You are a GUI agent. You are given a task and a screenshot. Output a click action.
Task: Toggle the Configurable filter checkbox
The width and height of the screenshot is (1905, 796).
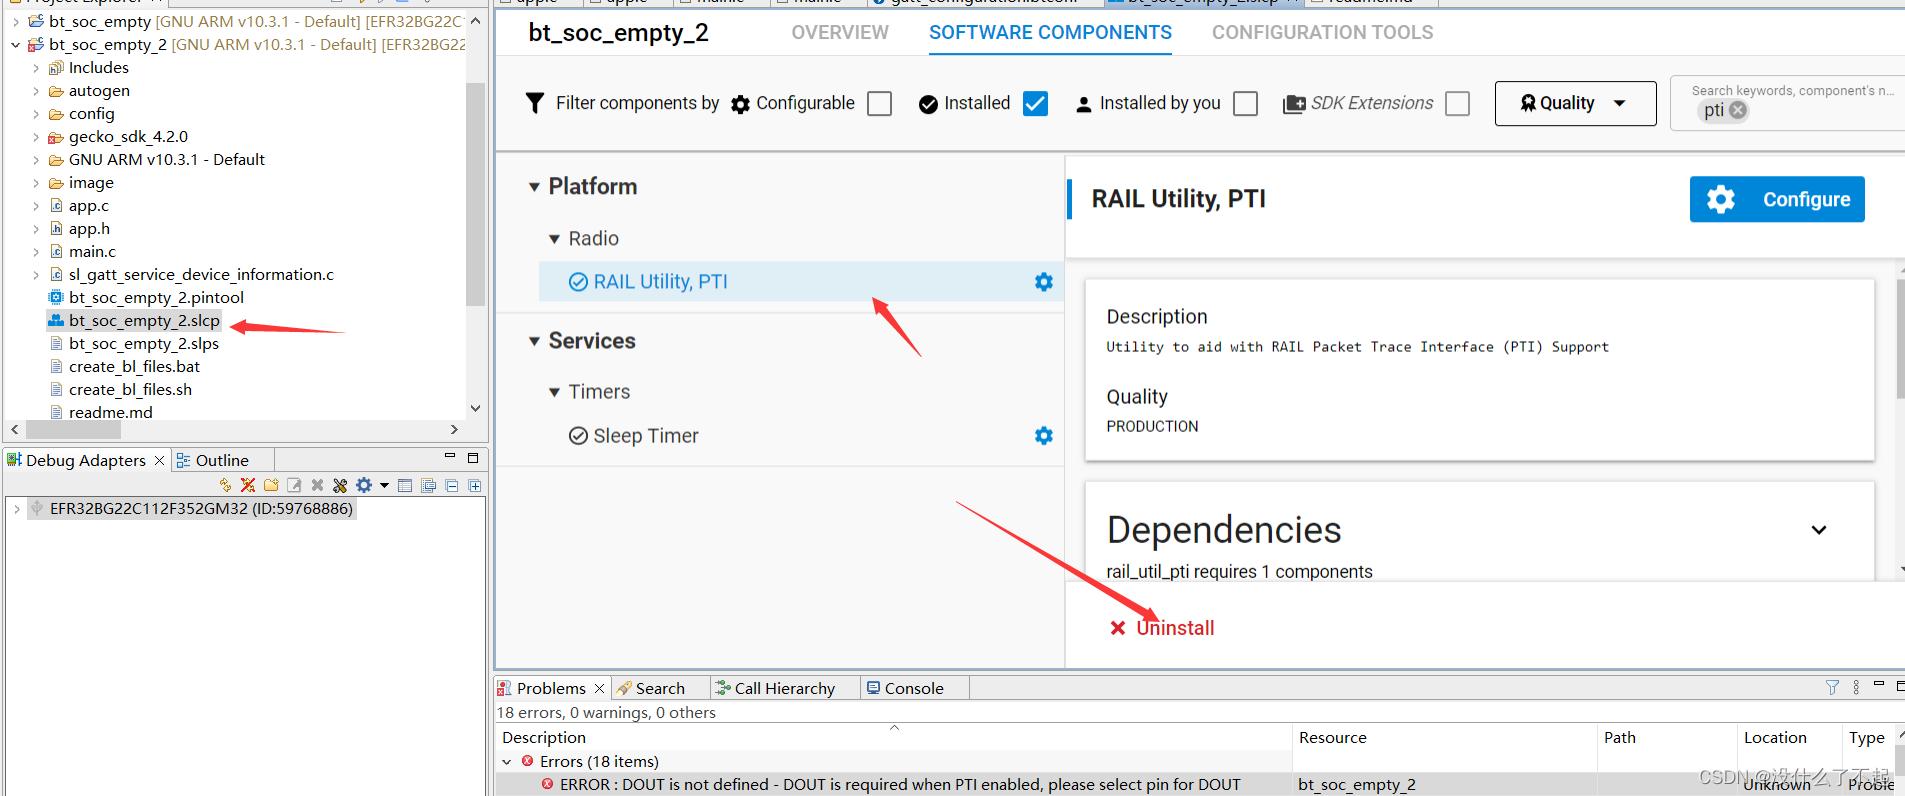tap(880, 103)
